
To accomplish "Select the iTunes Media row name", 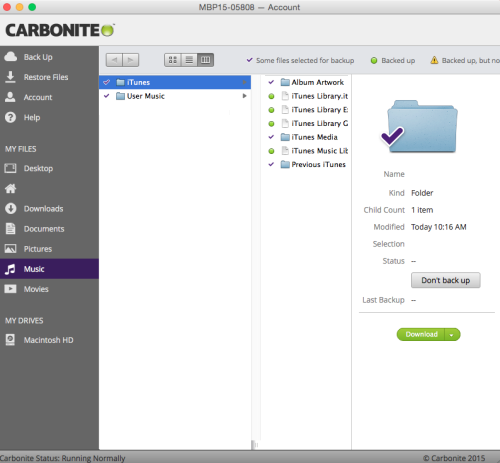I will [x=314, y=137].
